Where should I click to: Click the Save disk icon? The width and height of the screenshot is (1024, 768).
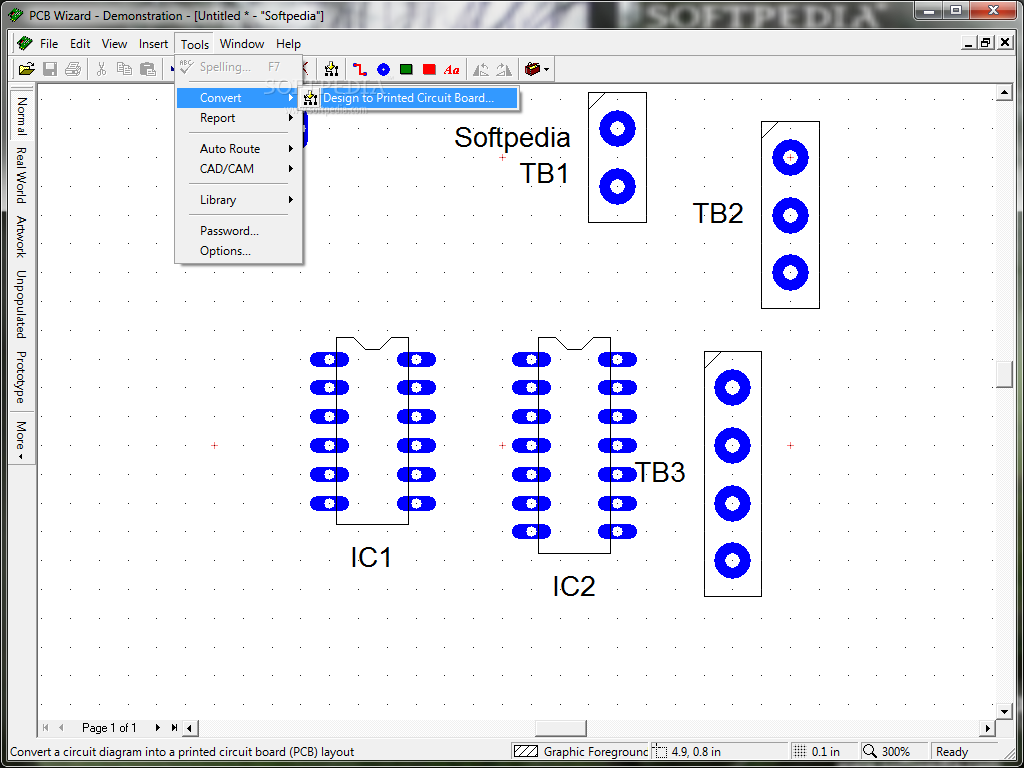(x=50, y=69)
